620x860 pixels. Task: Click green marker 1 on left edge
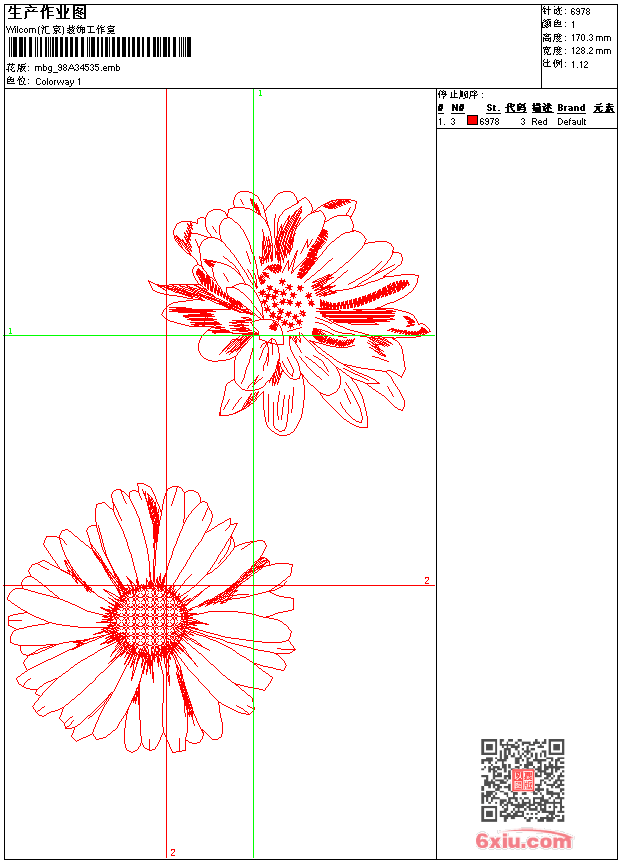(x=10, y=331)
